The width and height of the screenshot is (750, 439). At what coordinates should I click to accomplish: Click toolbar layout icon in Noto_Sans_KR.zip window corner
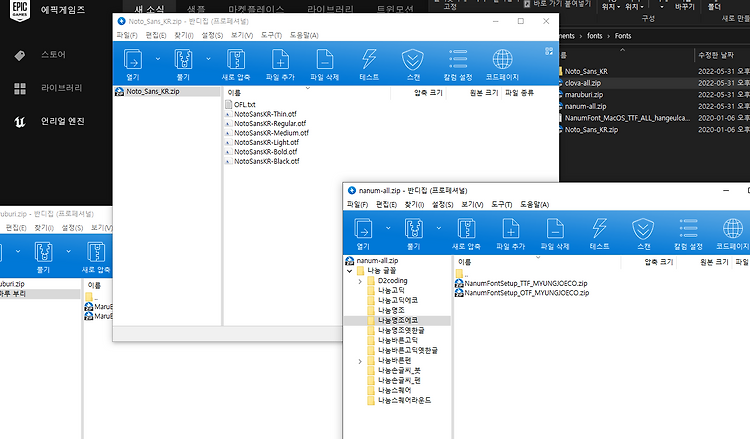(549, 51)
